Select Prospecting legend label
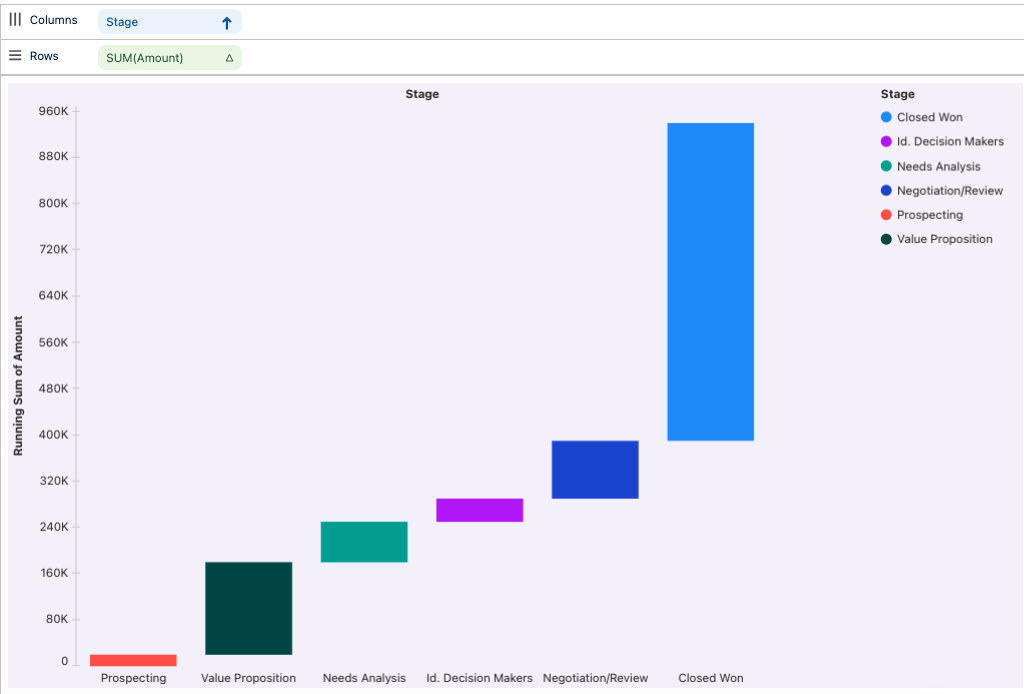The image size is (1024, 694). pos(930,215)
